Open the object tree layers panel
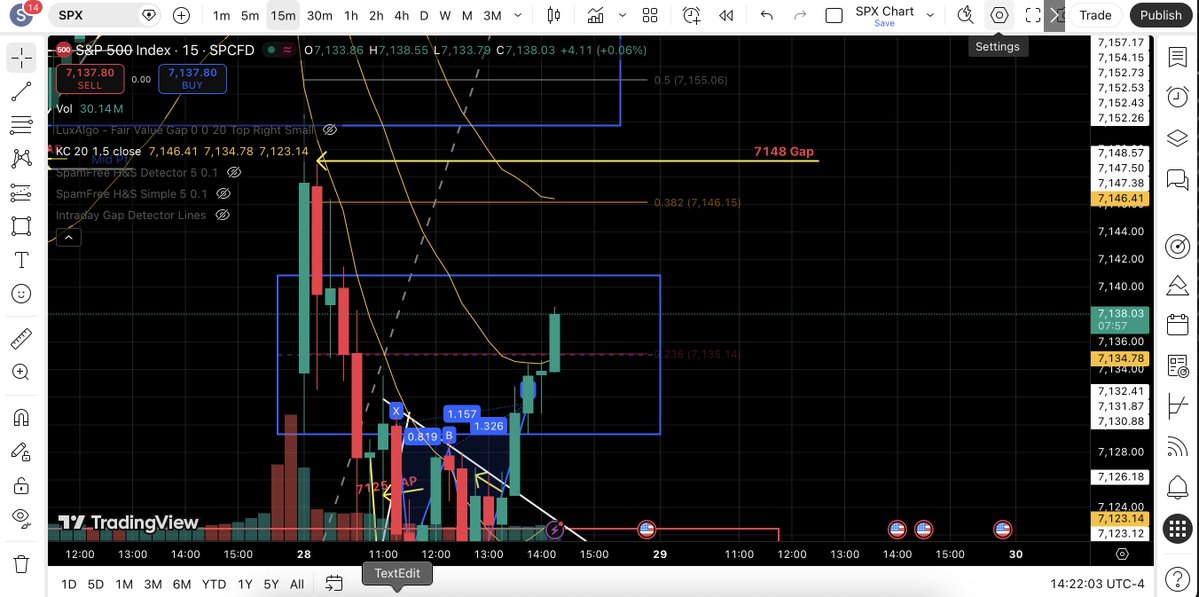This screenshot has width=1199, height=597. (1177, 138)
